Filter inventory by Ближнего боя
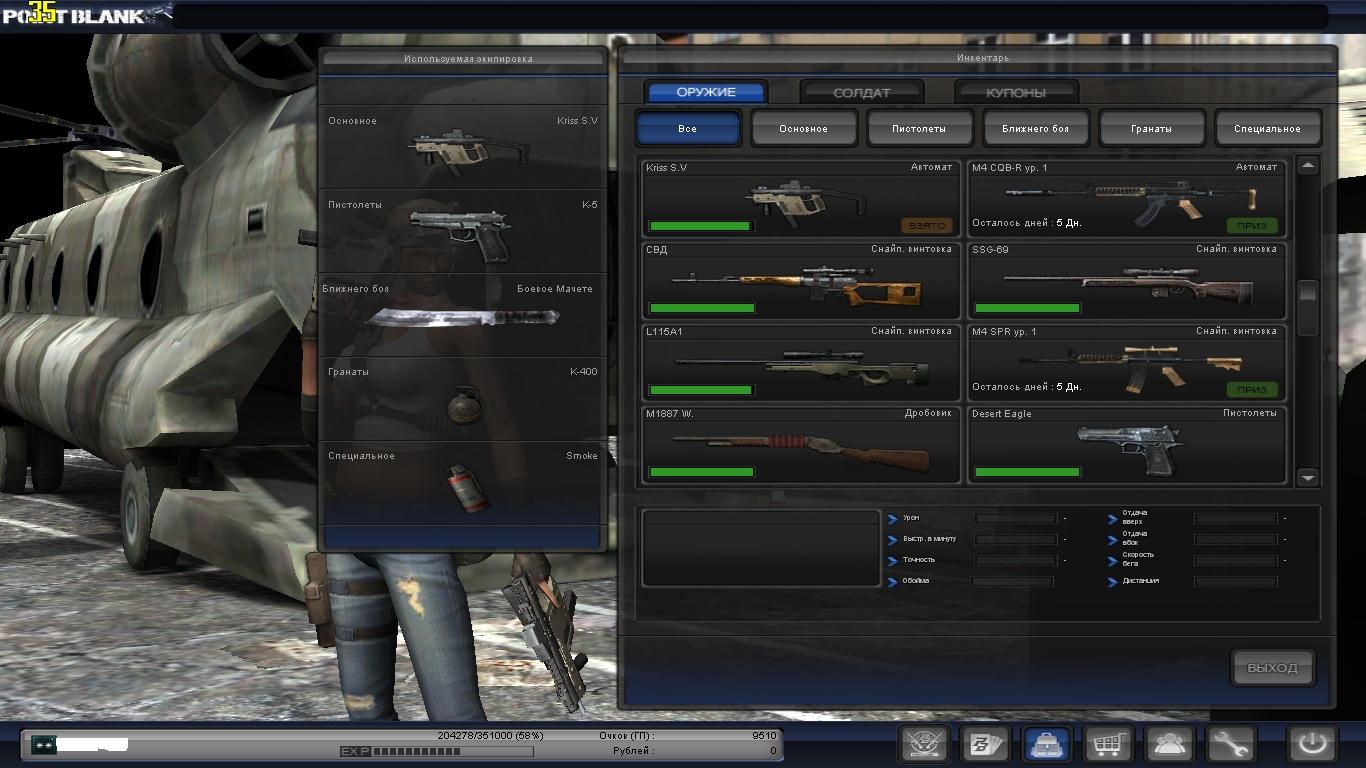Image resolution: width=1366 pixels, height=768 pixels. pyautogui.click(x=1036, y=129)
